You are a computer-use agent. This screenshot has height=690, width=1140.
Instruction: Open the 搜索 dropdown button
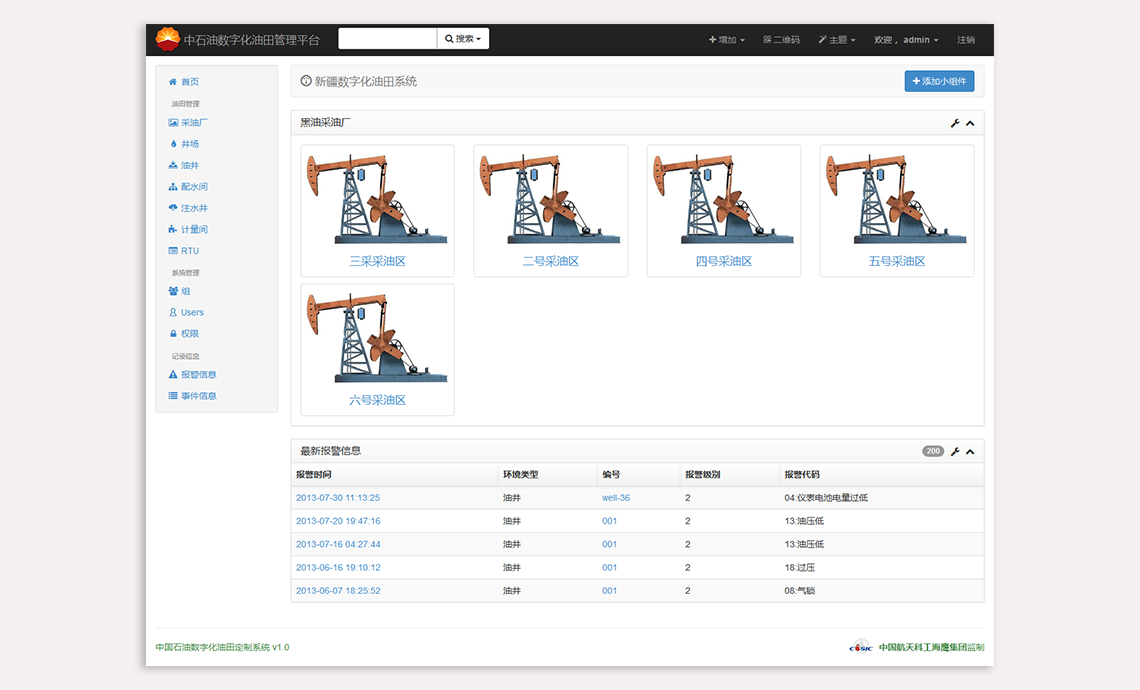coord(463,39)
